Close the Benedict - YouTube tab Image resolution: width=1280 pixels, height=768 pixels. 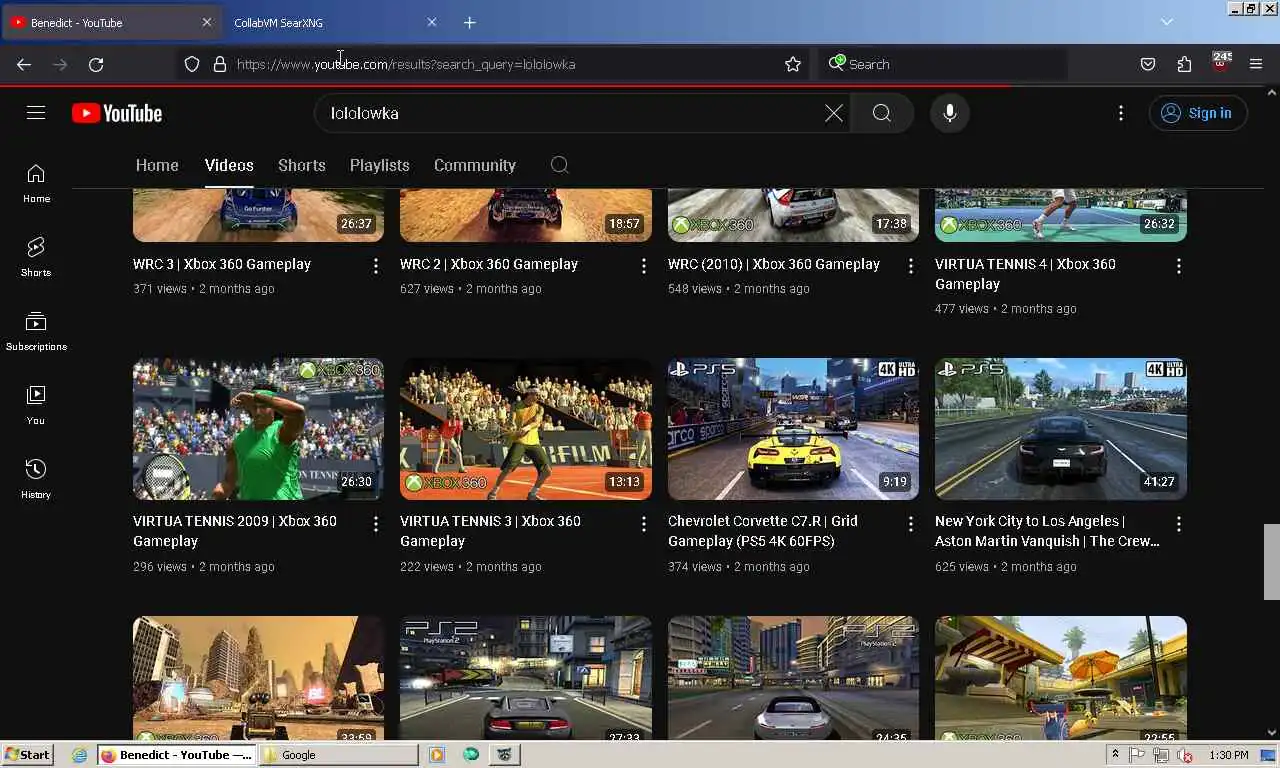point(207,22)
